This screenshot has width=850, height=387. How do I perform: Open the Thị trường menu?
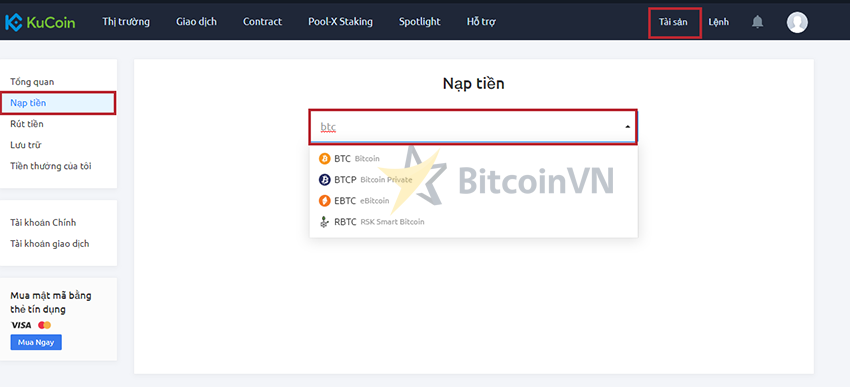coord(126,22)
